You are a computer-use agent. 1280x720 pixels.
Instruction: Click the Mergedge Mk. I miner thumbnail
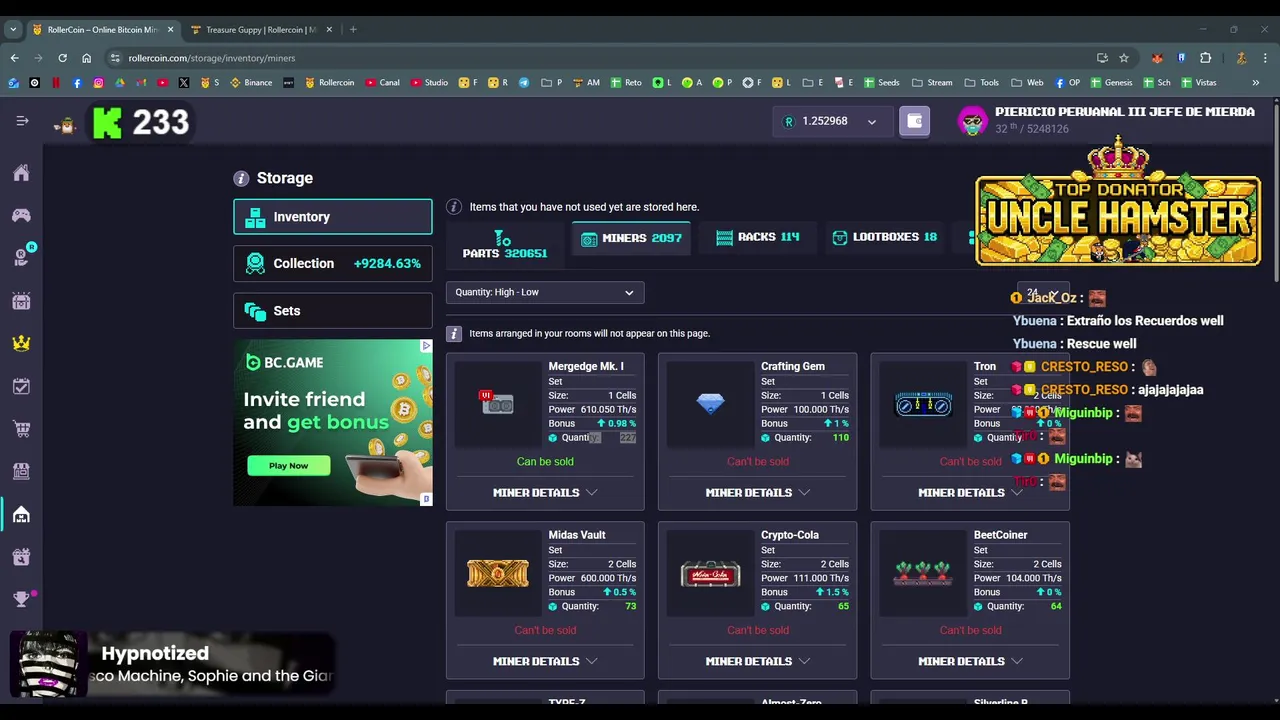(497, 403)
